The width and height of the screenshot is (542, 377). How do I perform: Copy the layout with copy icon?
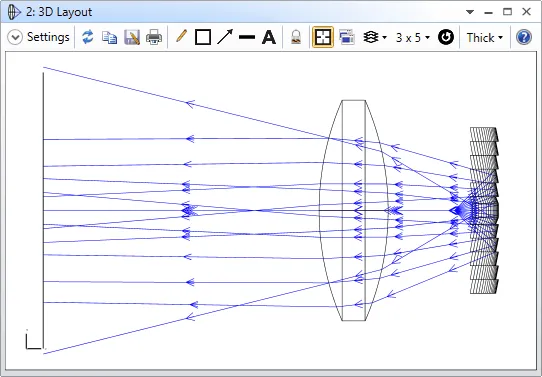[110, 37]
